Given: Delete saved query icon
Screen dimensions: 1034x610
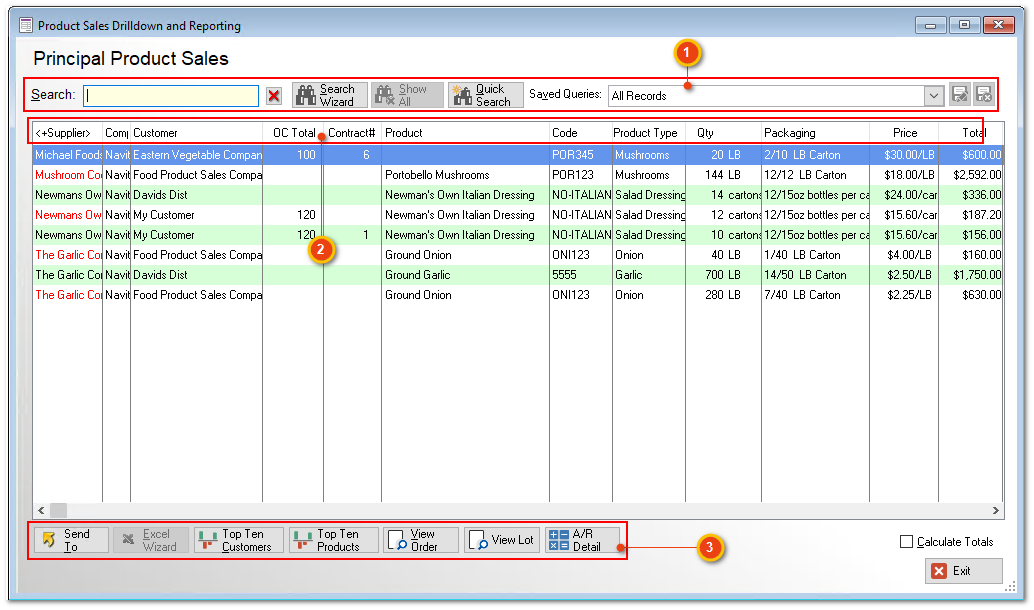Looking at the screenshot, I should pyautogui.click(x=984, y=95).
